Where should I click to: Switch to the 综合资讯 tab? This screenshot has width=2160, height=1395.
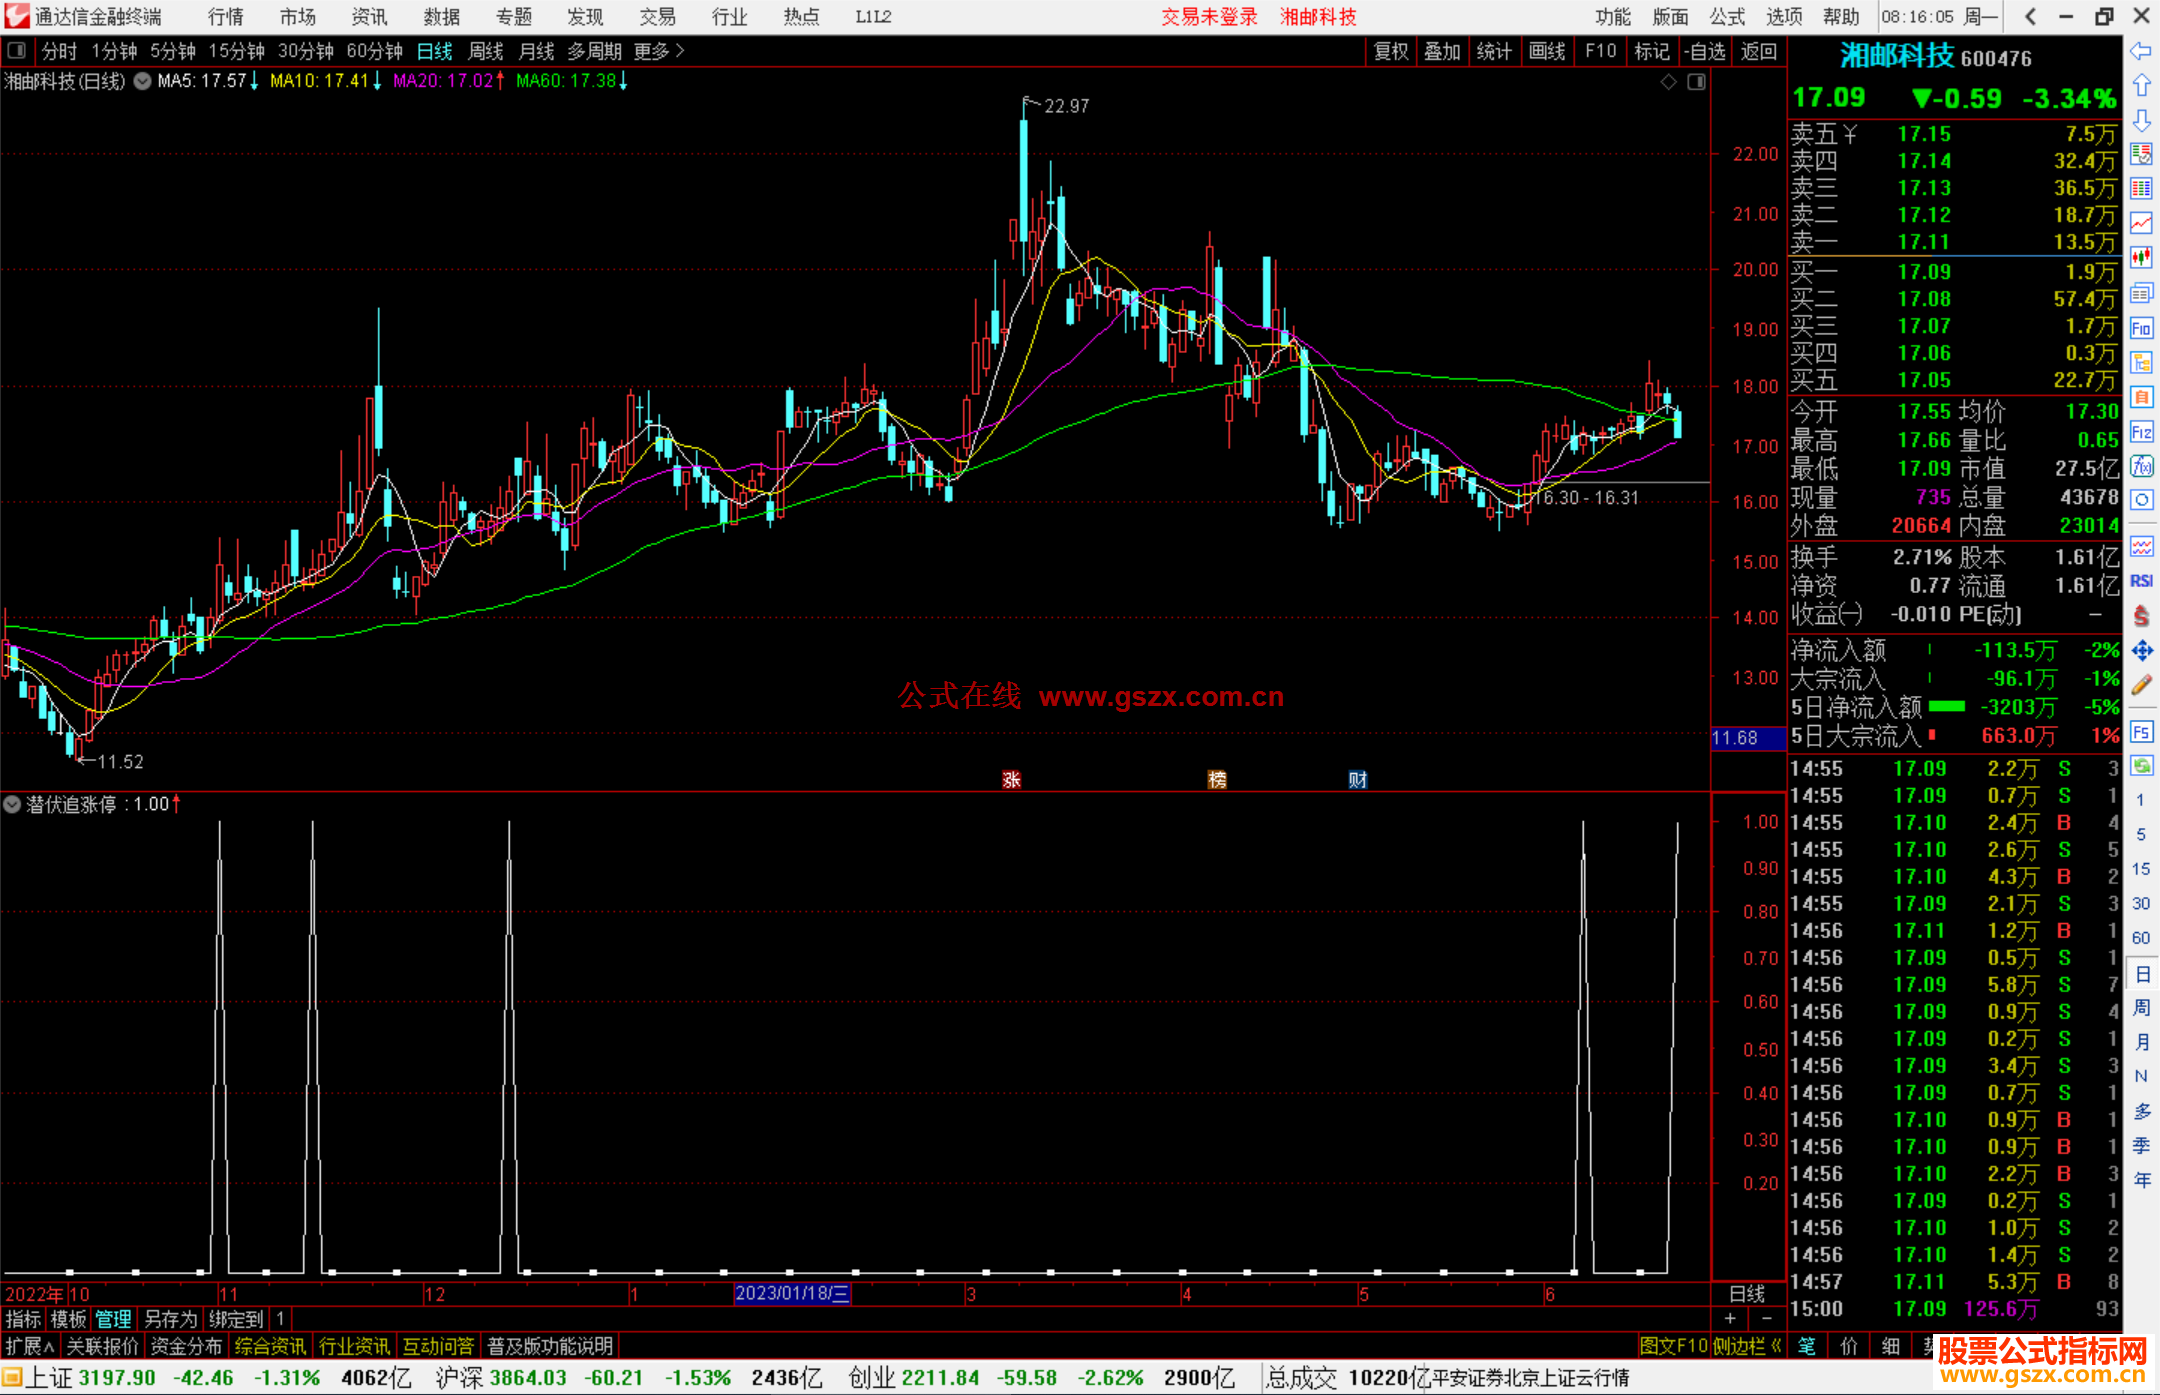270,1346
